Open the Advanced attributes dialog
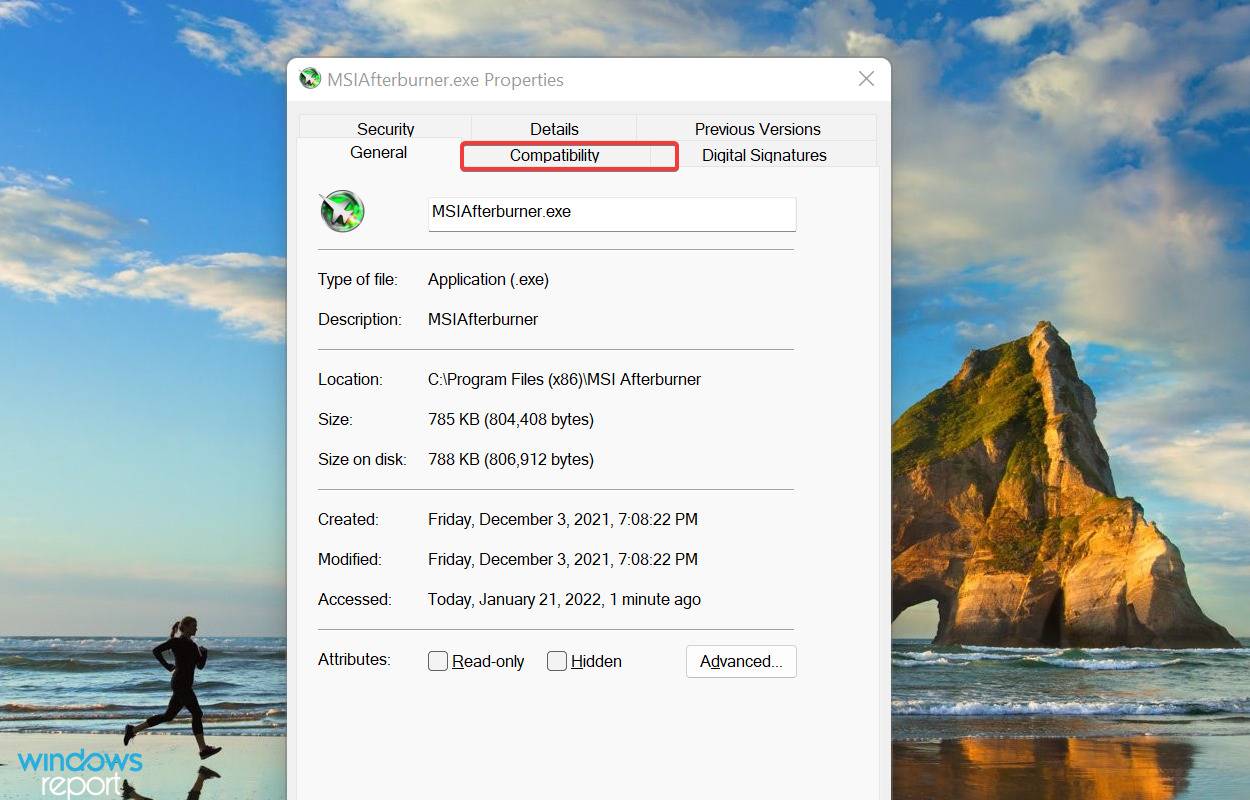This screenshot has height=800, width=1250. click(740, 661)
